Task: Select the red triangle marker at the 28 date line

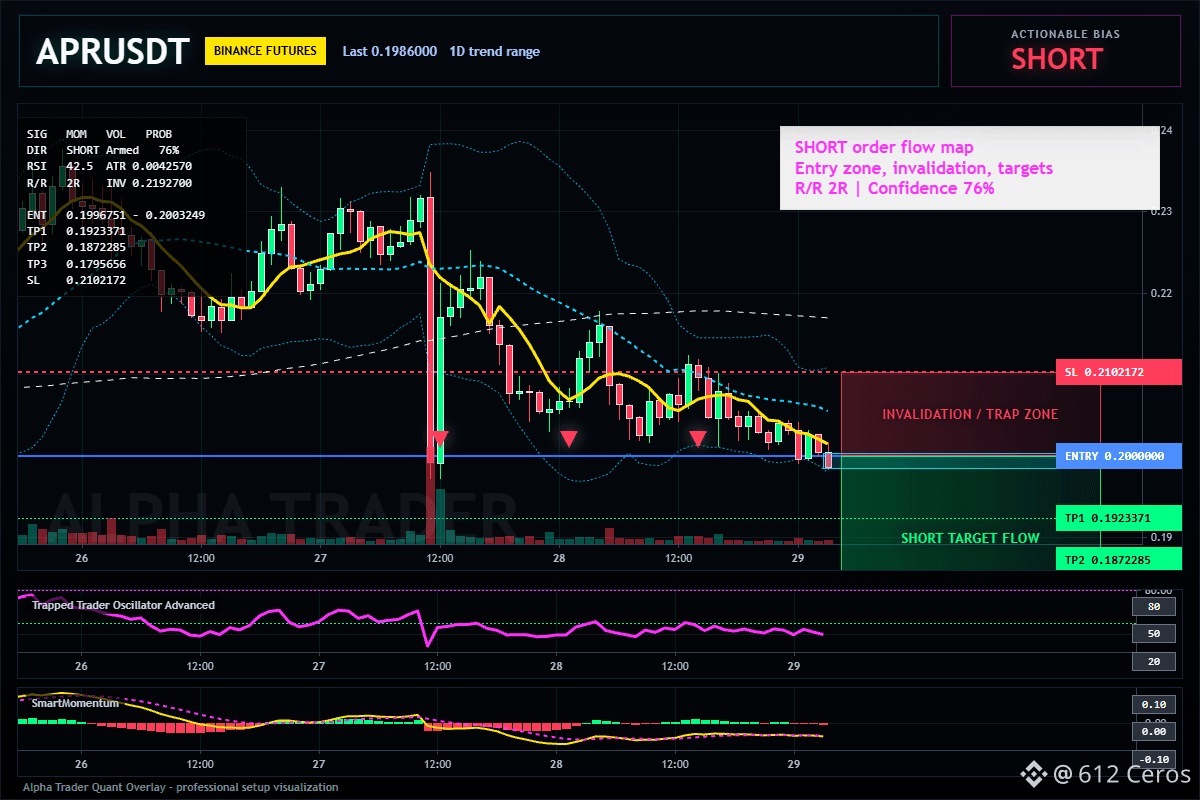Action: 568,438
